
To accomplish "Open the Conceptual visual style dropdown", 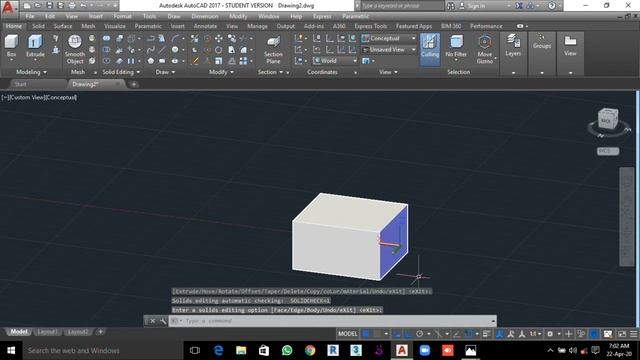I will [389, 38].
